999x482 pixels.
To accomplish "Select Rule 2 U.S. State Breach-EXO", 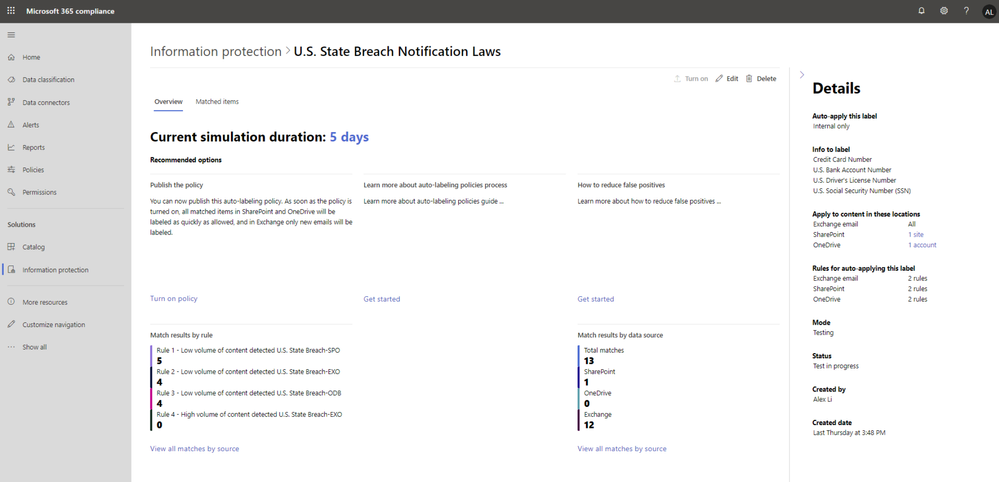I will pos(248,371).
